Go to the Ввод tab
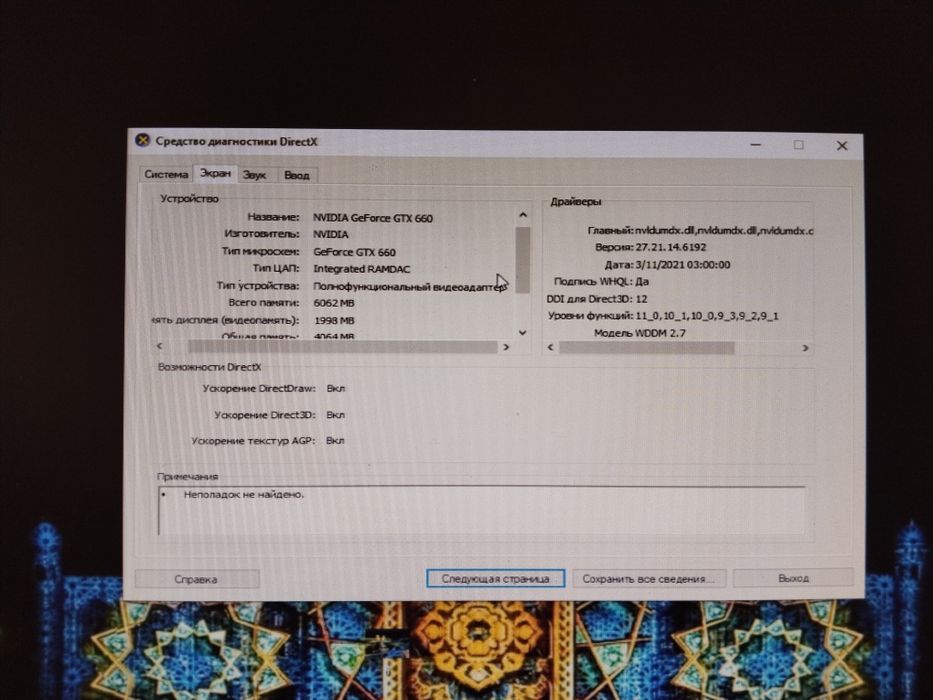Viewport: 933px width, 700px height. pos(296,176)
